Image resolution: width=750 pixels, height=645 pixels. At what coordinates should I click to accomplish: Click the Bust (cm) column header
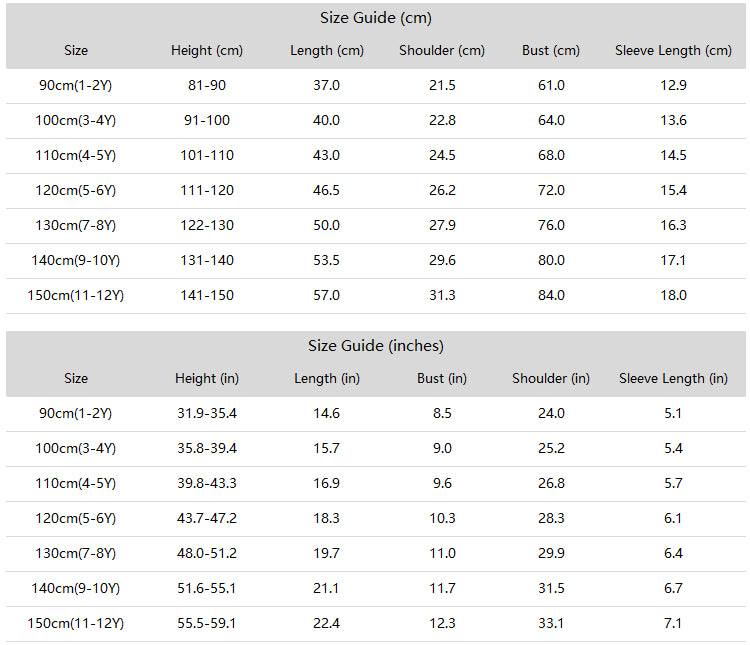click(551, 51)
